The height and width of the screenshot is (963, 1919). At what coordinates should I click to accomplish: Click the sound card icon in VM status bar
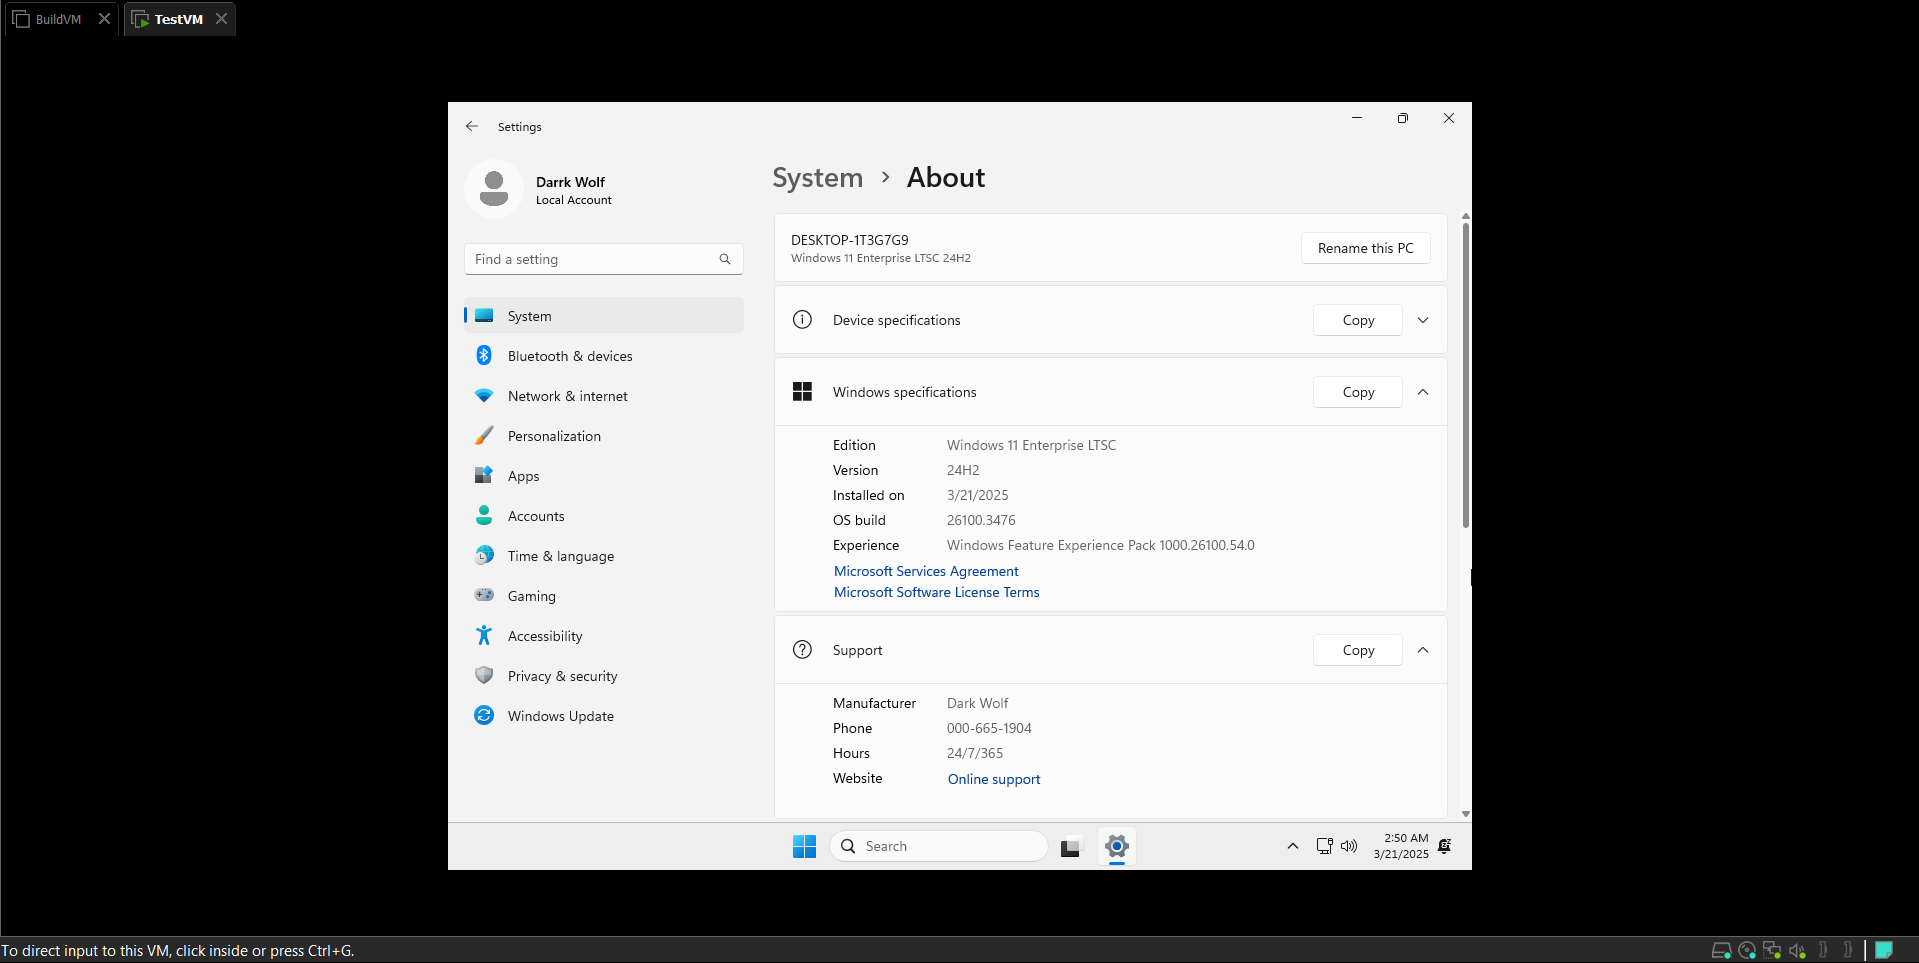click(x=1797, y=950)
